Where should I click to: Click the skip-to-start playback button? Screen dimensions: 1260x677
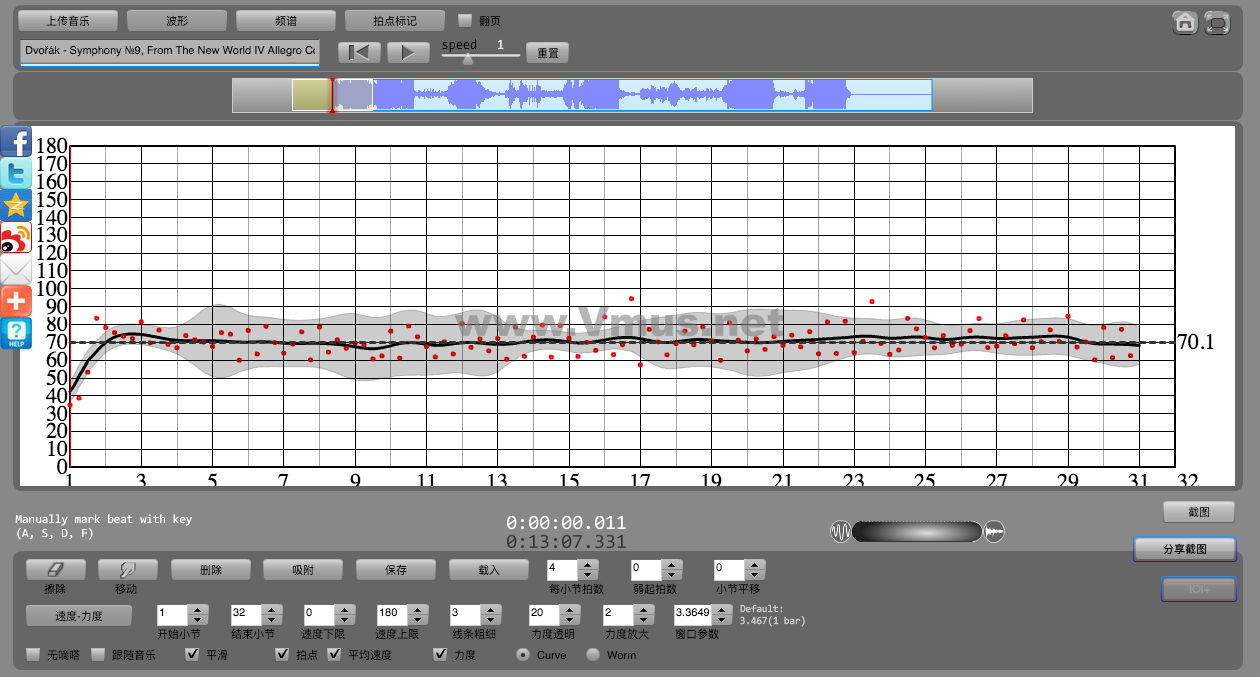pos(359,52)
